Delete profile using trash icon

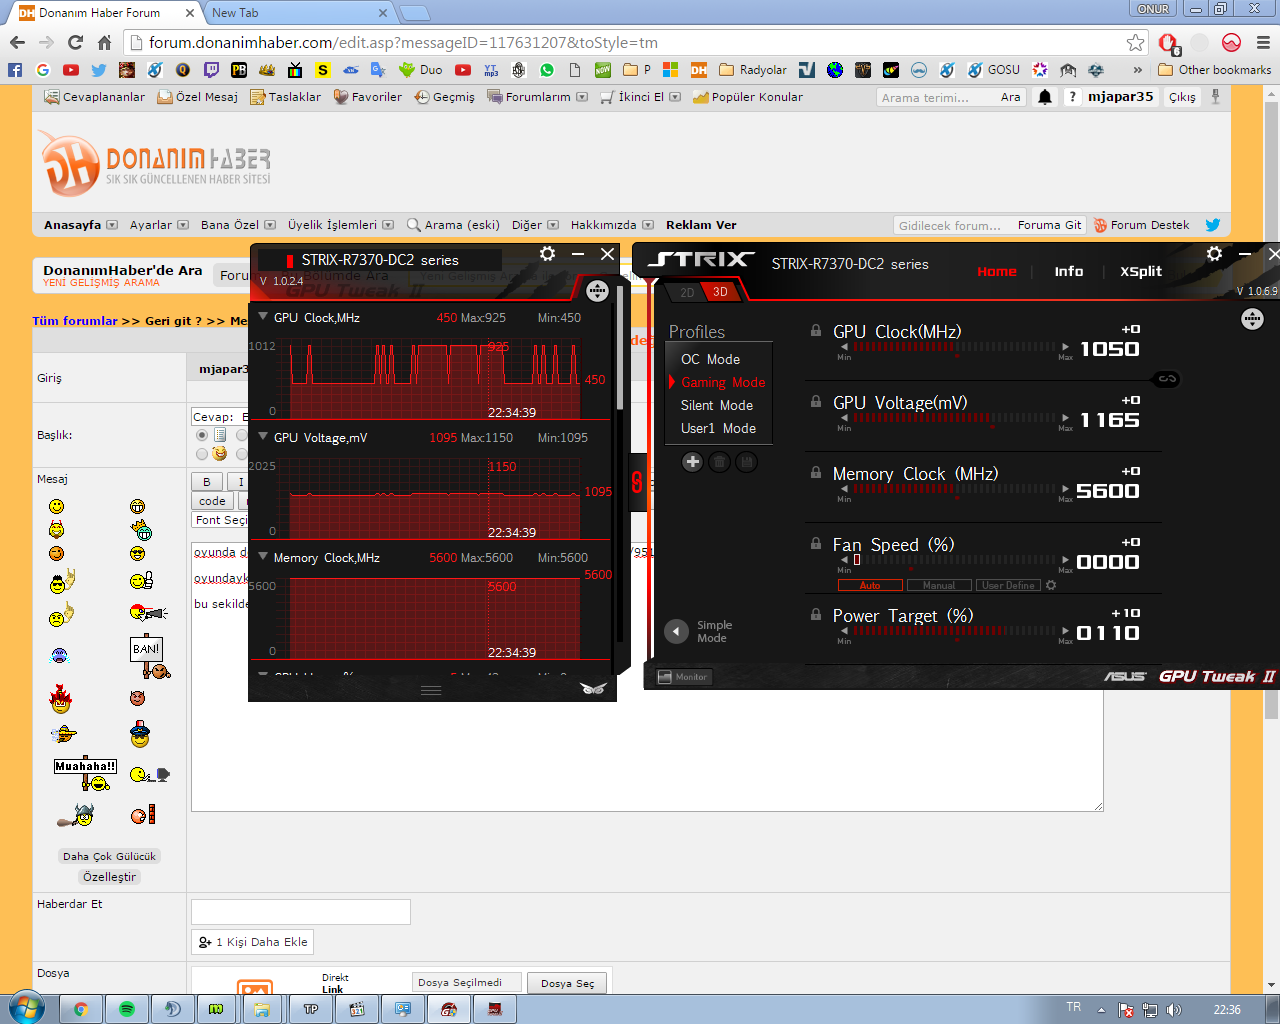point(719,462)
